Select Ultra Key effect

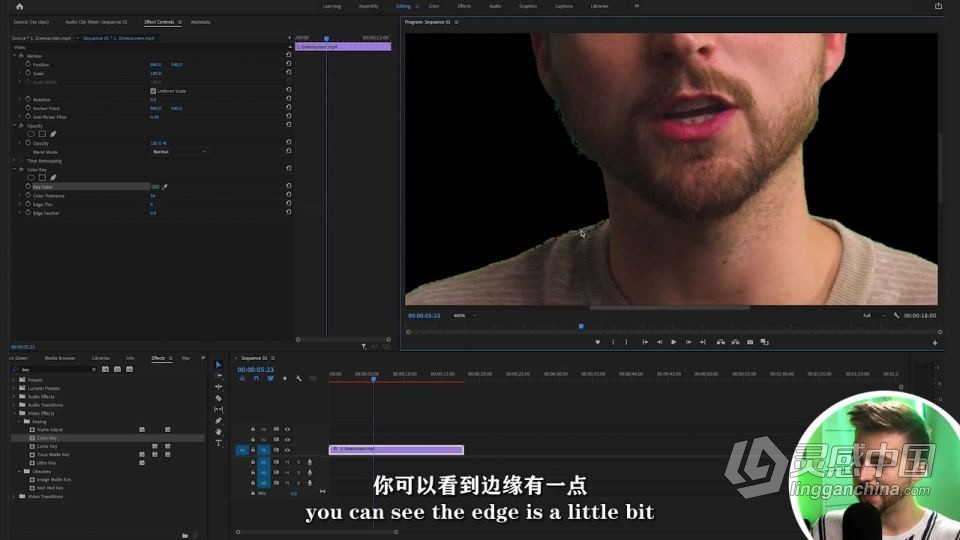pyautogui.click(x=46, y=463)
